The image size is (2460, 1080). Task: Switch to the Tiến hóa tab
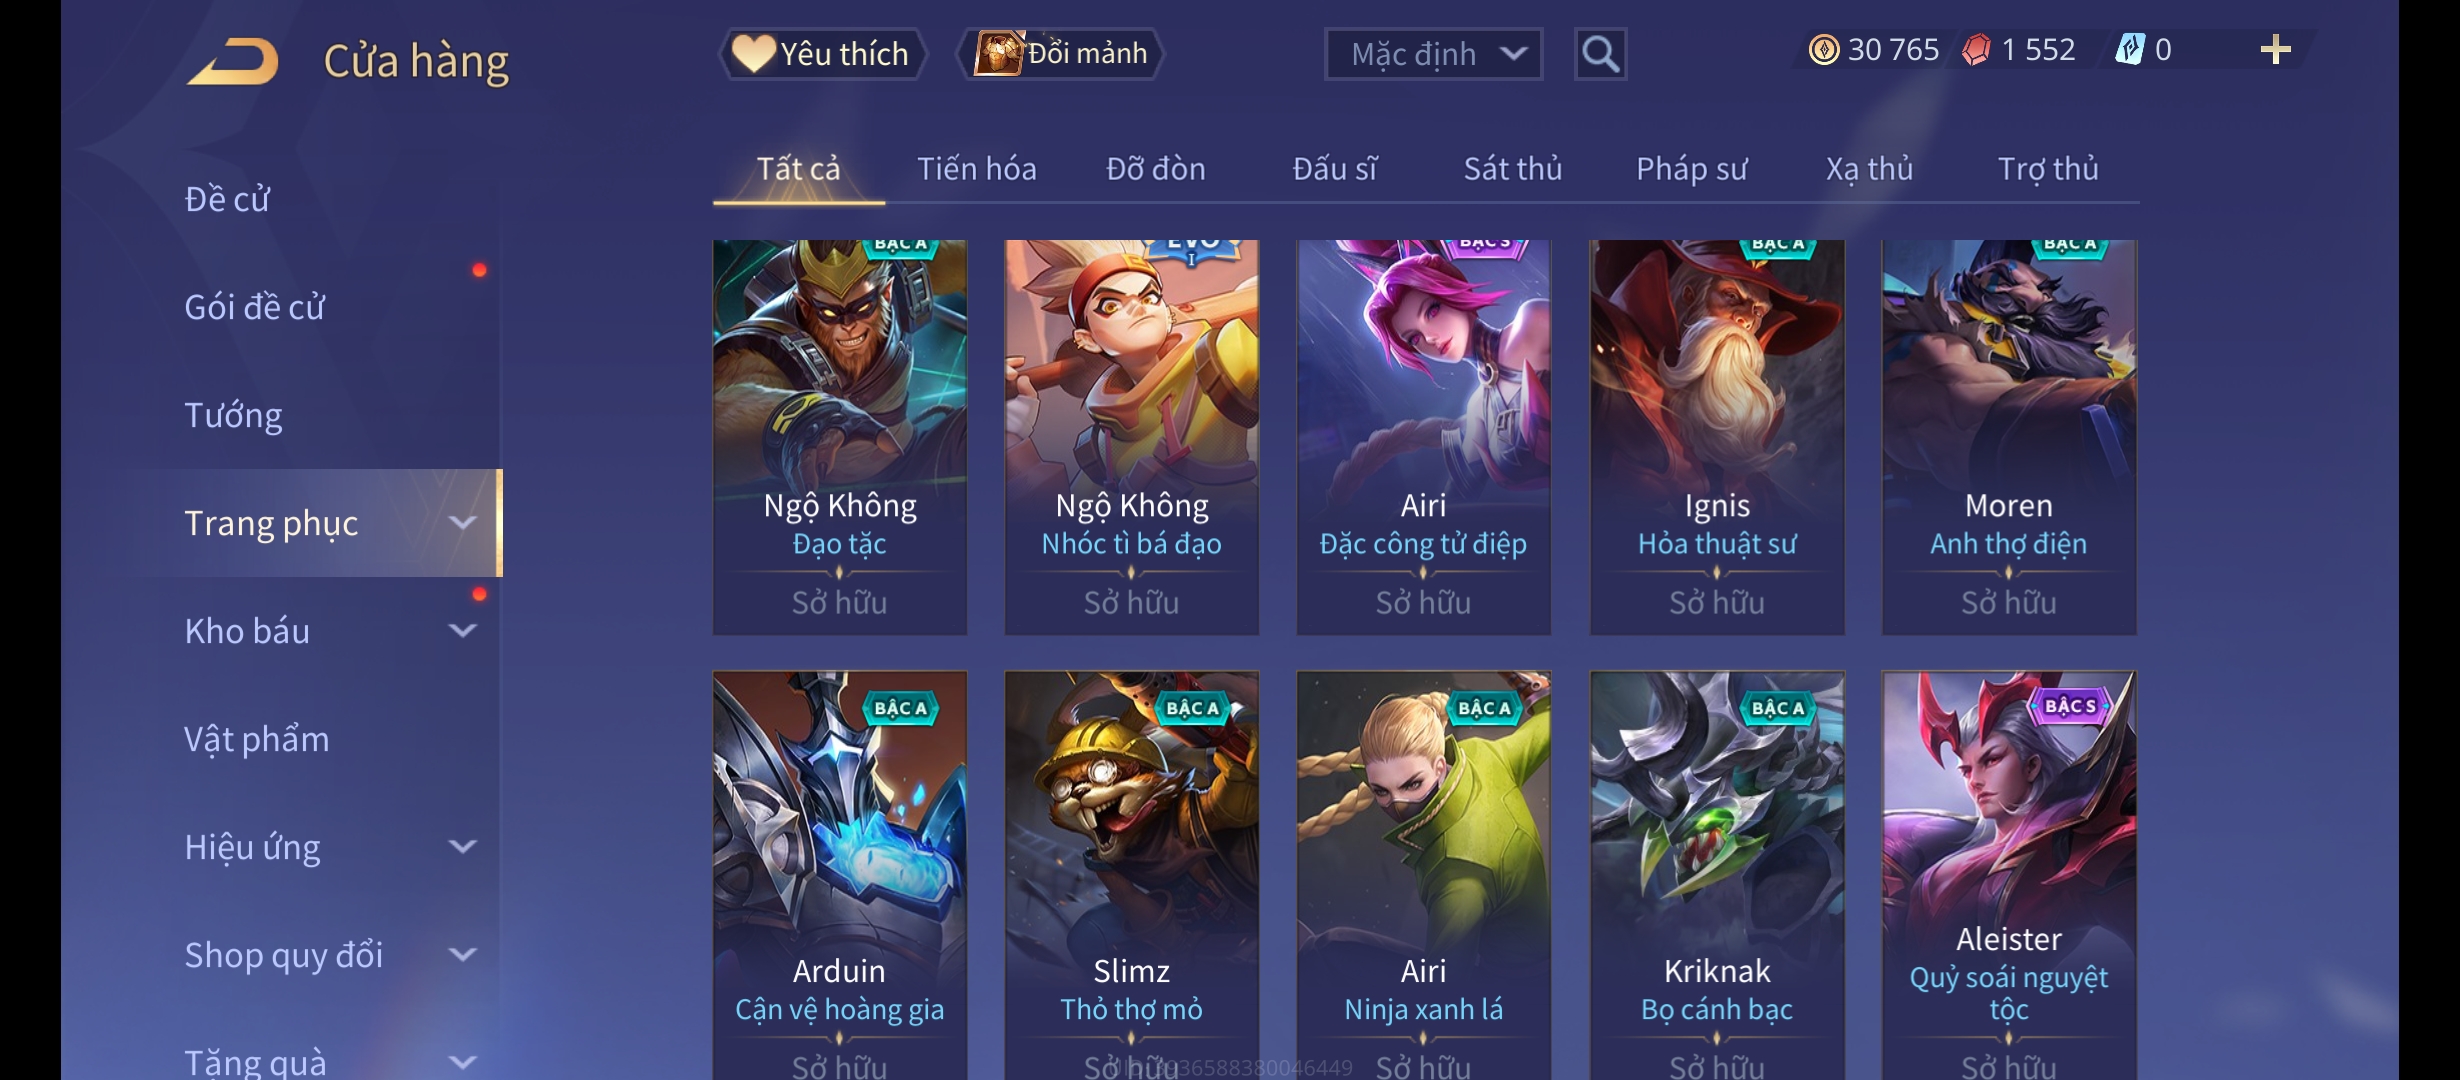(976, 169)
